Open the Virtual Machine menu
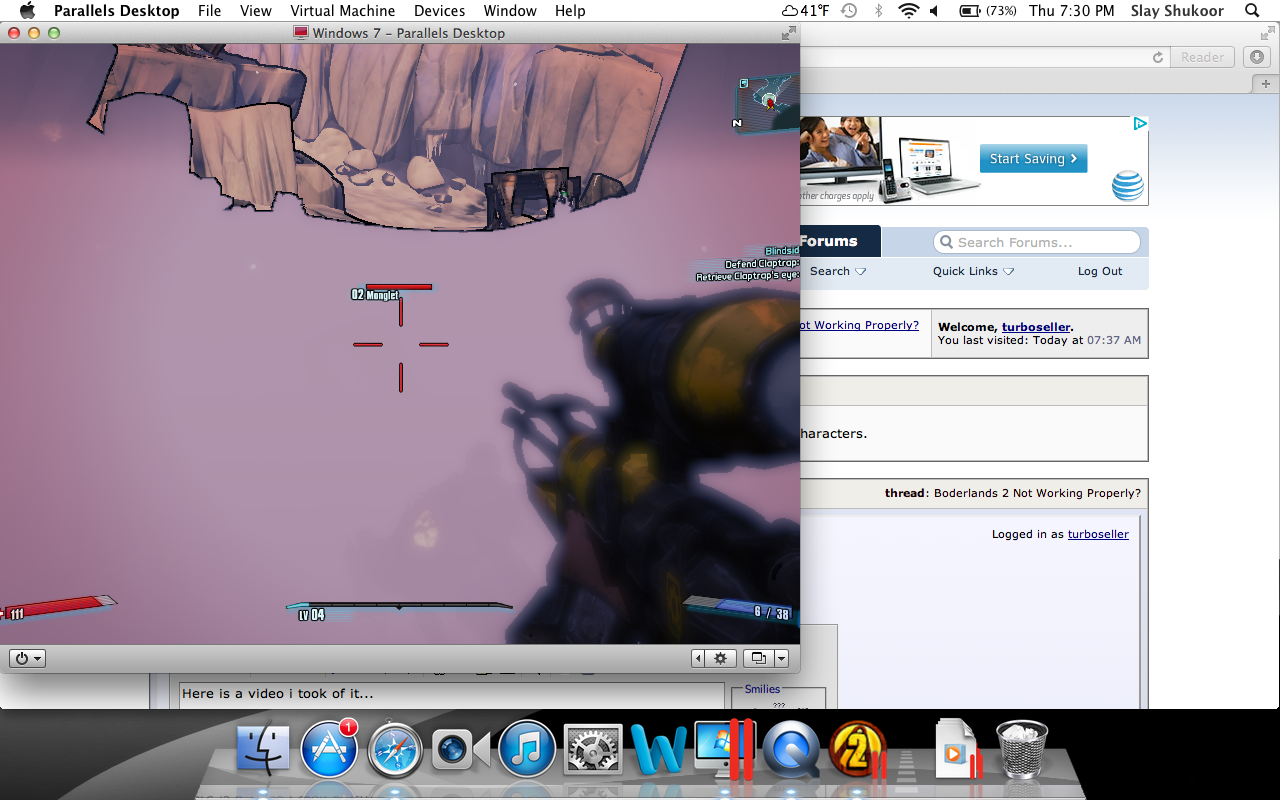1280x800 pixels. 342,11
